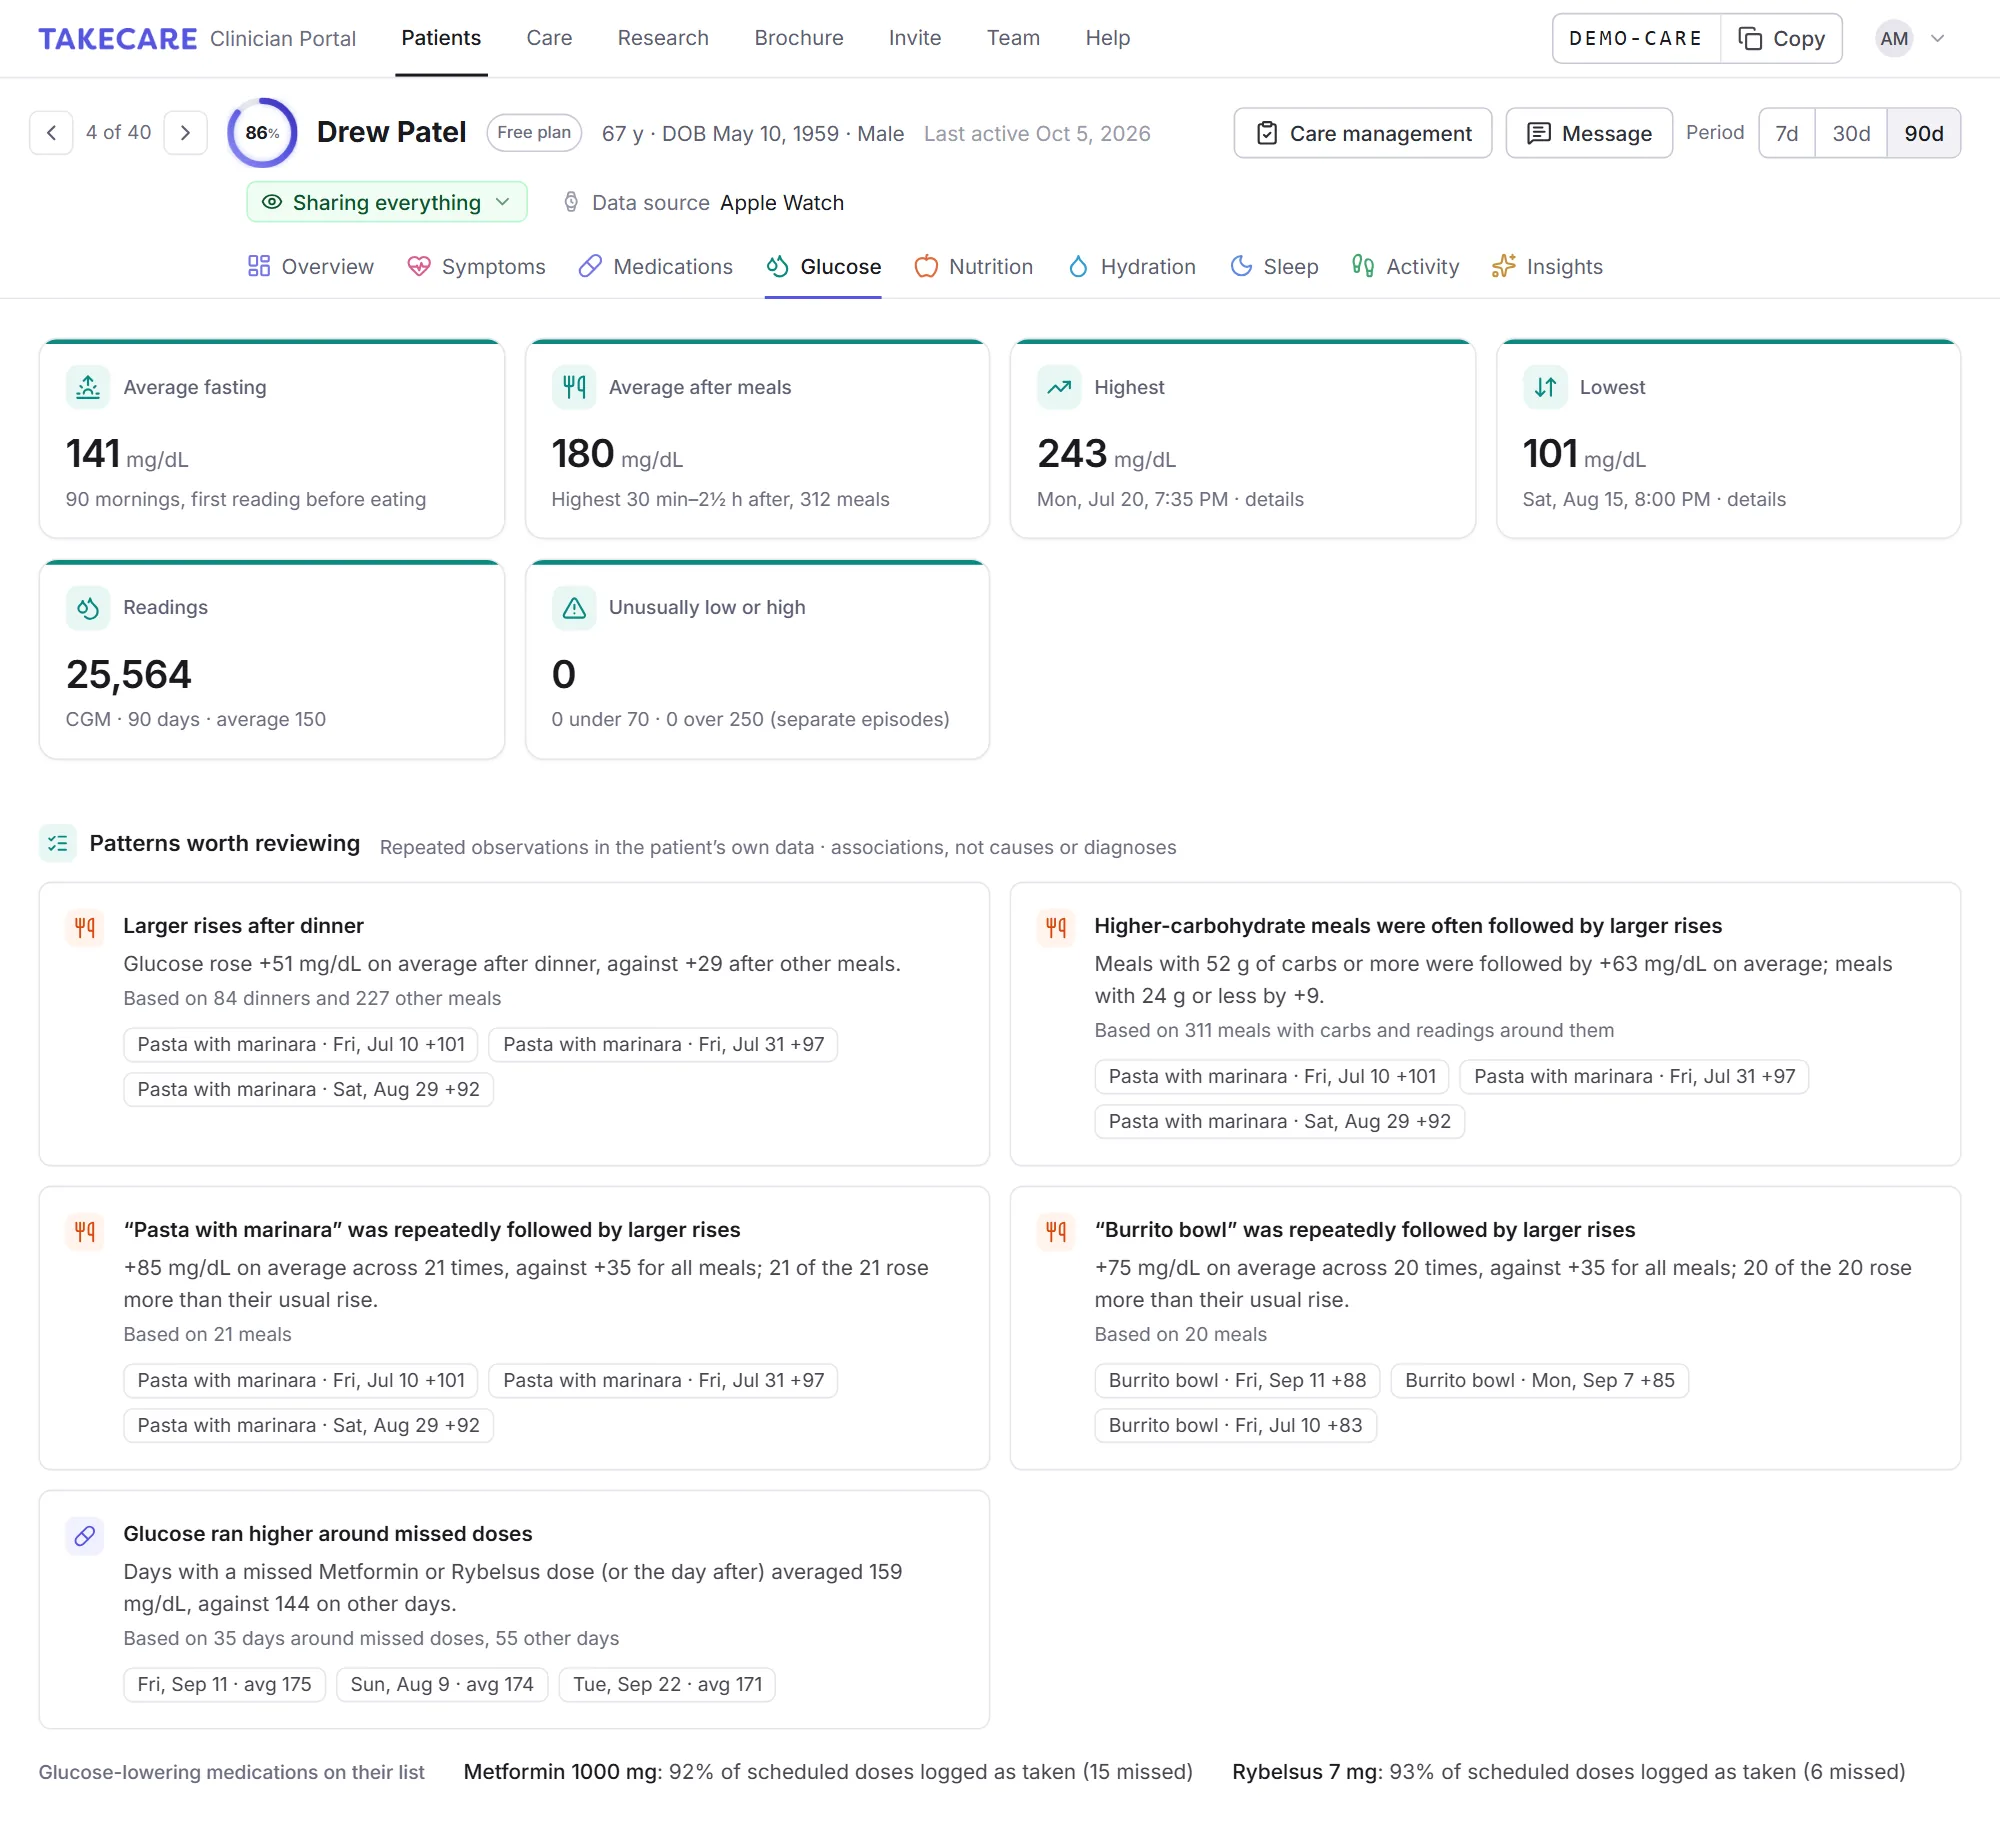Open details link for Lowest reading

[1756, 499]
